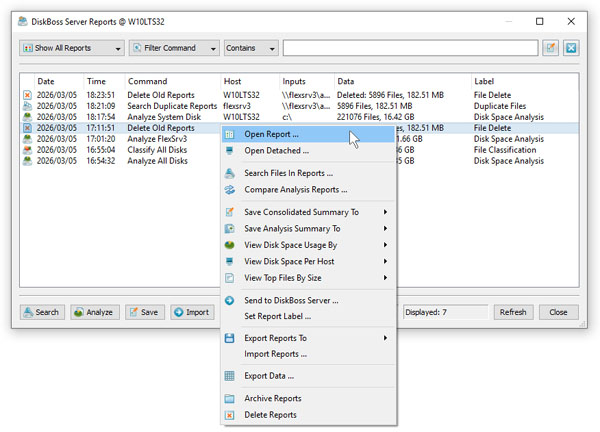This screenshot has width=600, height=432.
Task: Expand View Disk Space Per Host submenu arrow
Action: coord(385,261)
